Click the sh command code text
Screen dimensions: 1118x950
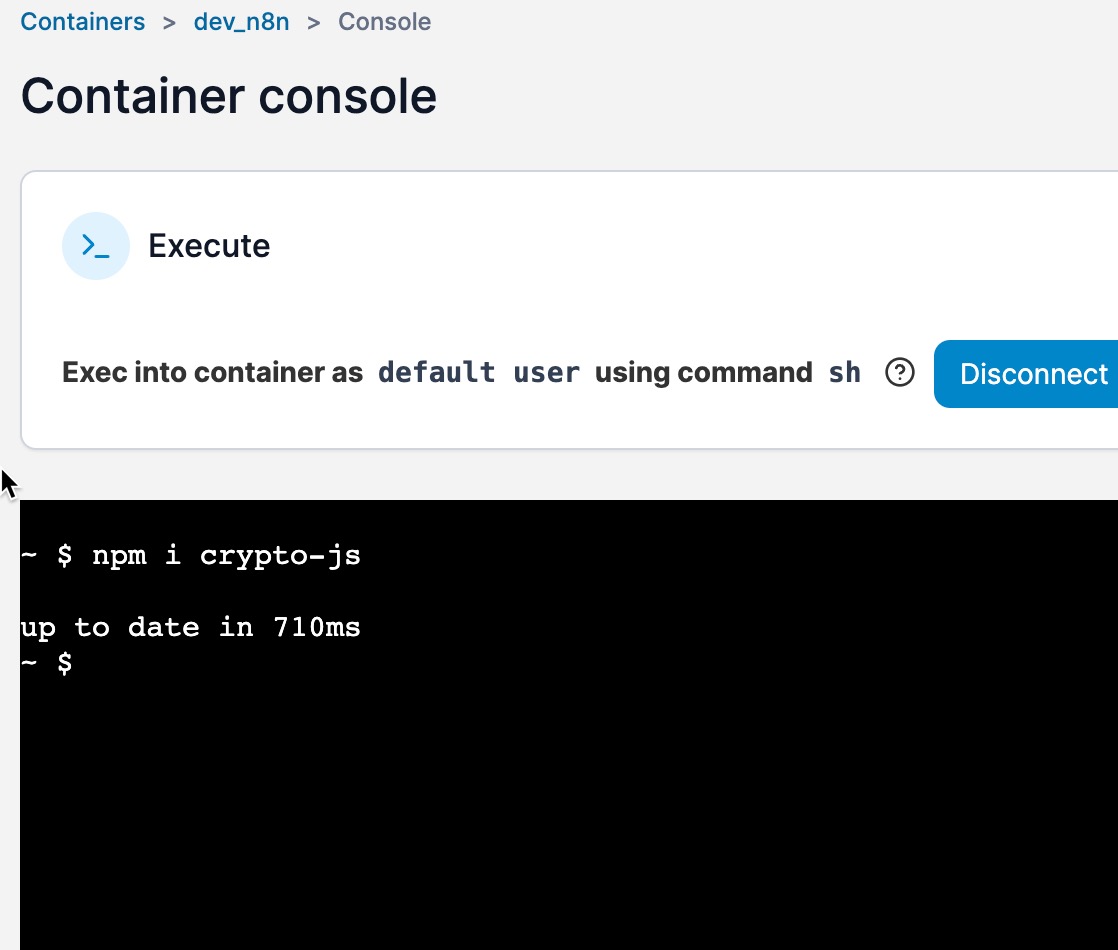click(x=845, y=372)
